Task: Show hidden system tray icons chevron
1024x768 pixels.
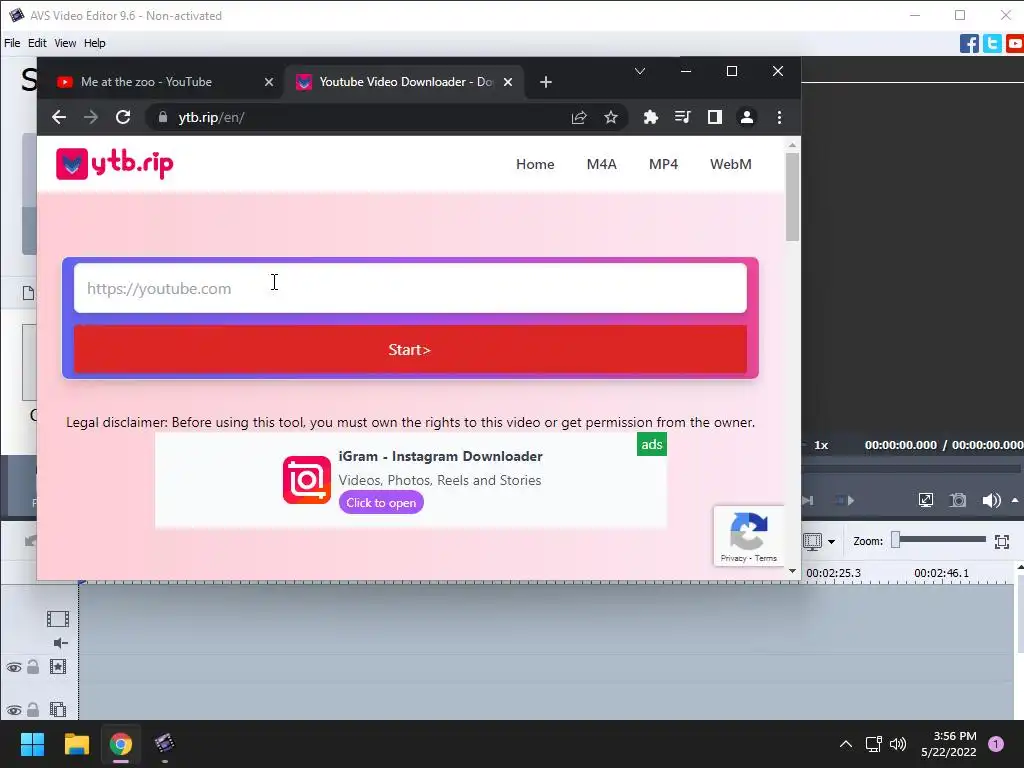Action: point(846,744)
